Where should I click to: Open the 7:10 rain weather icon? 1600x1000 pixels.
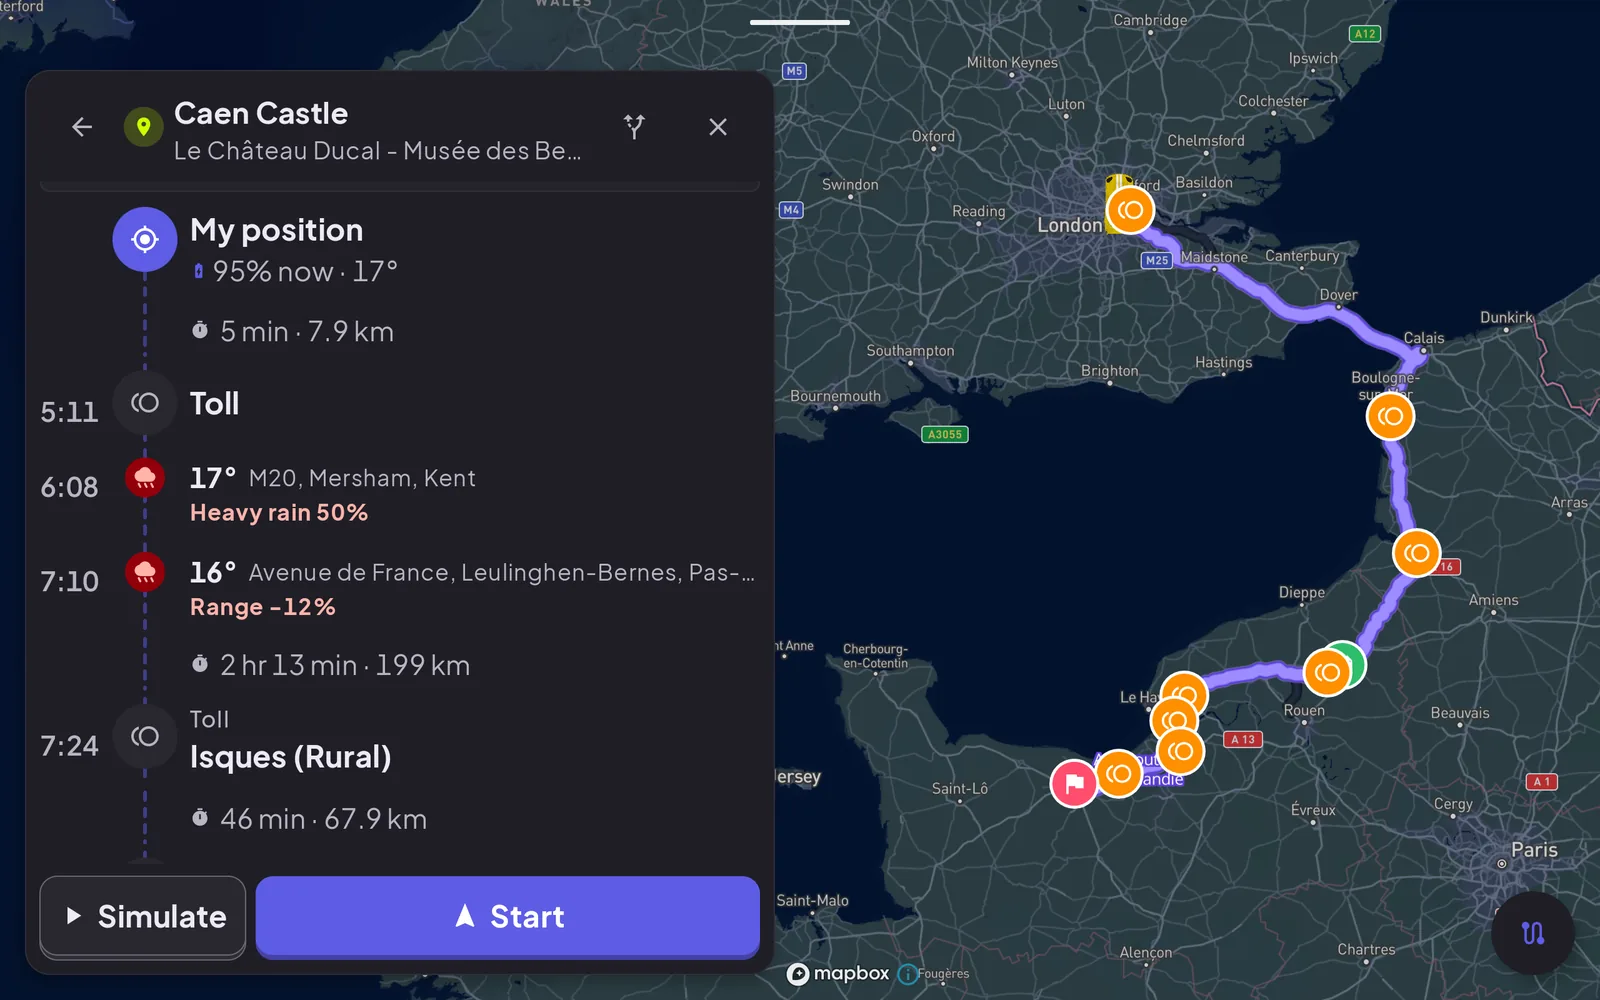click(x=145, y=571)
